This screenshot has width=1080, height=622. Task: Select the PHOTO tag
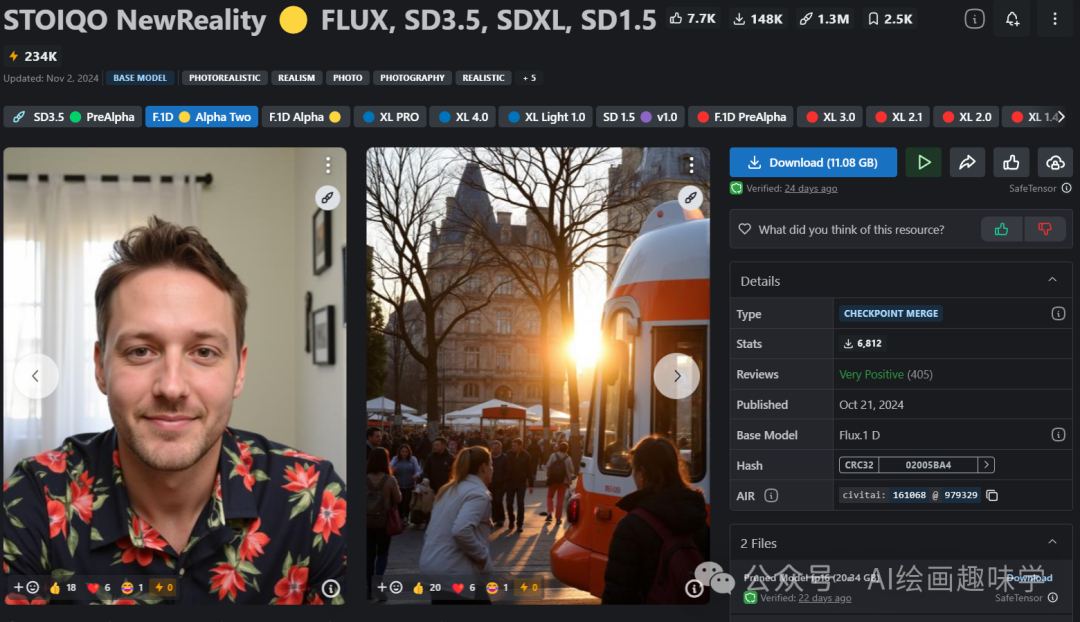347,78
